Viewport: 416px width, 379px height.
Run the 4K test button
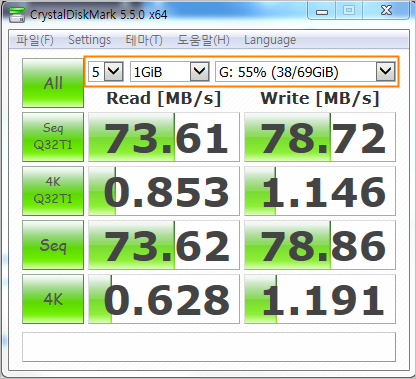tap(53, 299)
